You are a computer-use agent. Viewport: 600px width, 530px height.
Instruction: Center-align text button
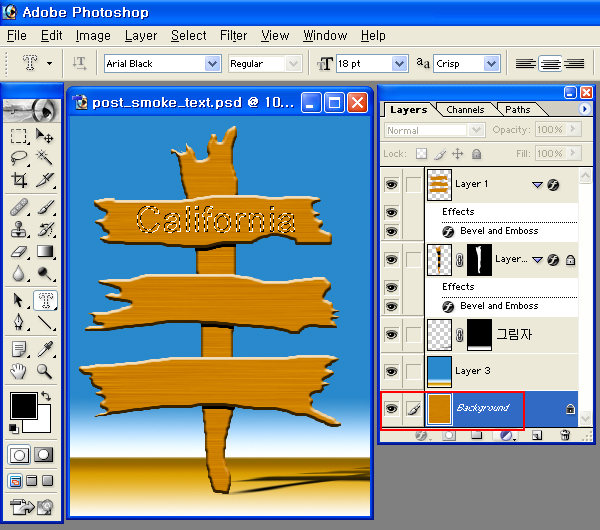click(x=550, y=63)
